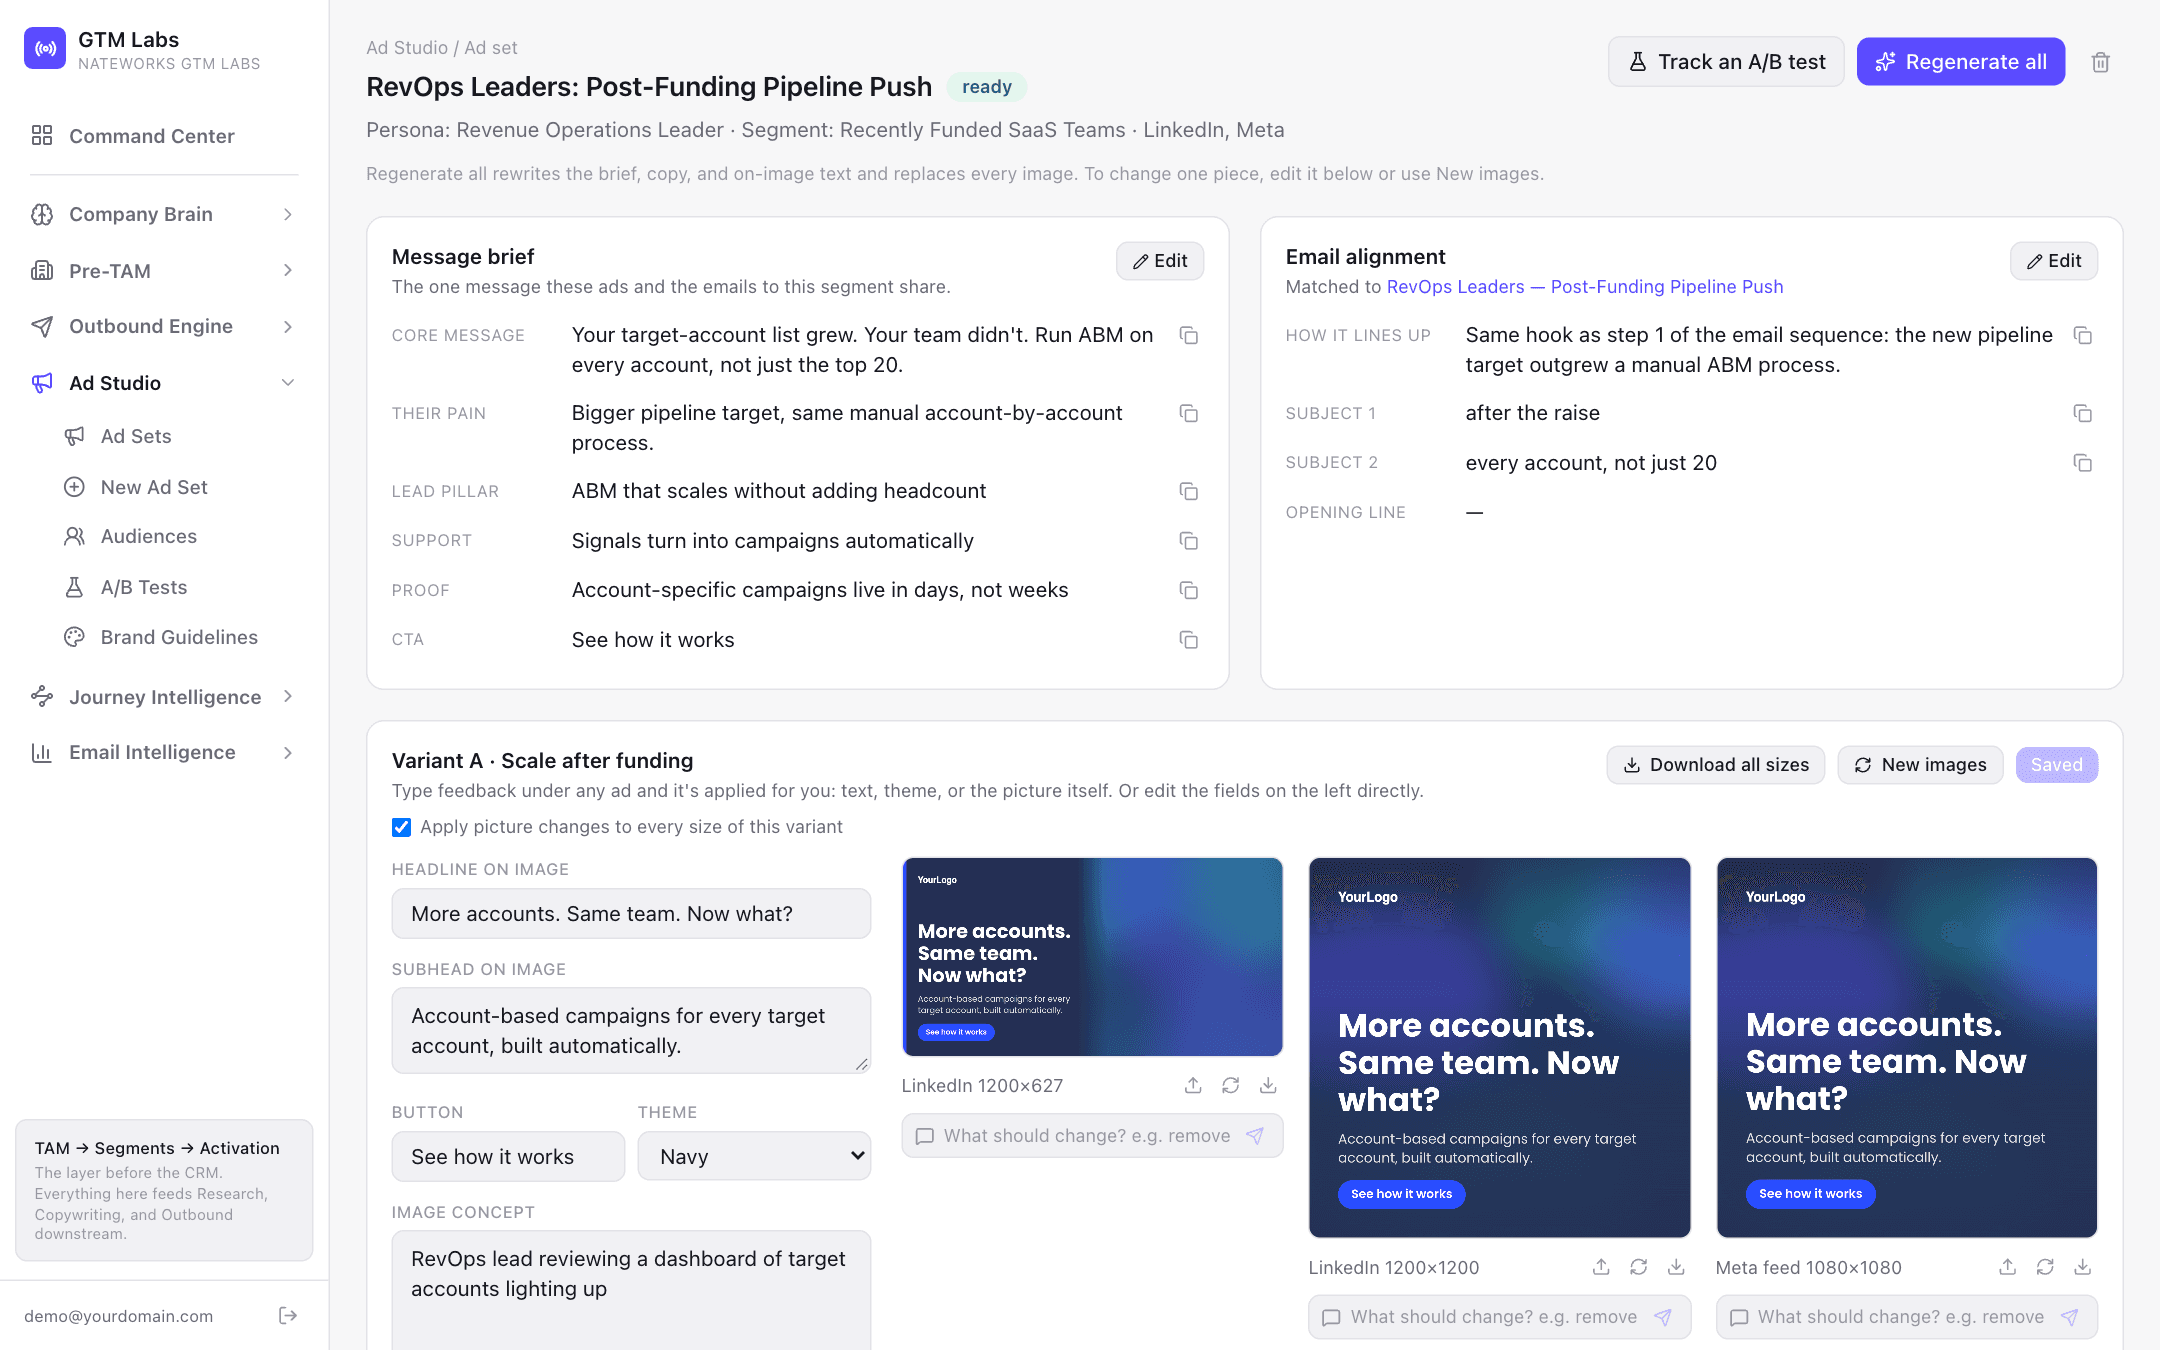Regenerate the LinkedIn 1200×1200 image
This screenshot has height=1350, width=2160.
1638,1267
